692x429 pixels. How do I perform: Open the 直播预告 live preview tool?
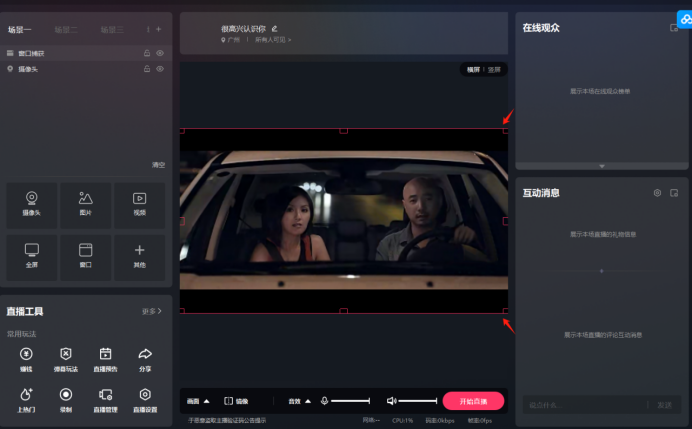point(105,359)
